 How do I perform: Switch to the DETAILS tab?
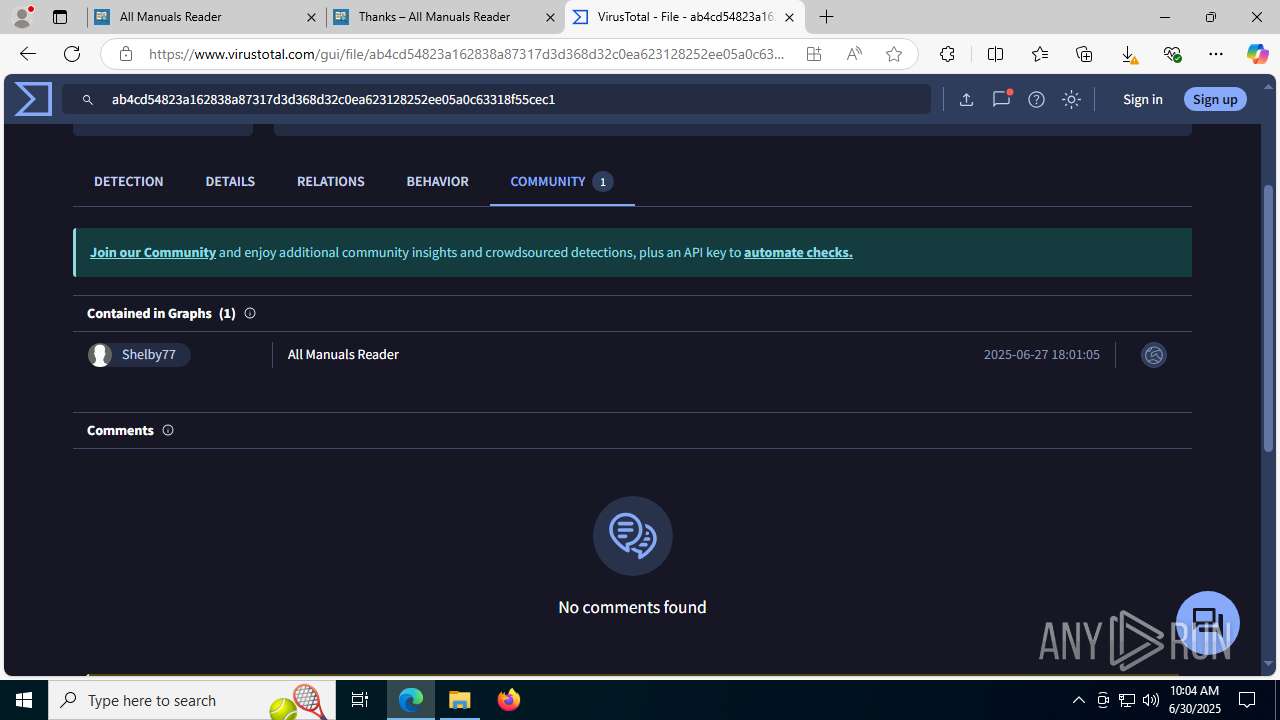[x=230, y=181]
